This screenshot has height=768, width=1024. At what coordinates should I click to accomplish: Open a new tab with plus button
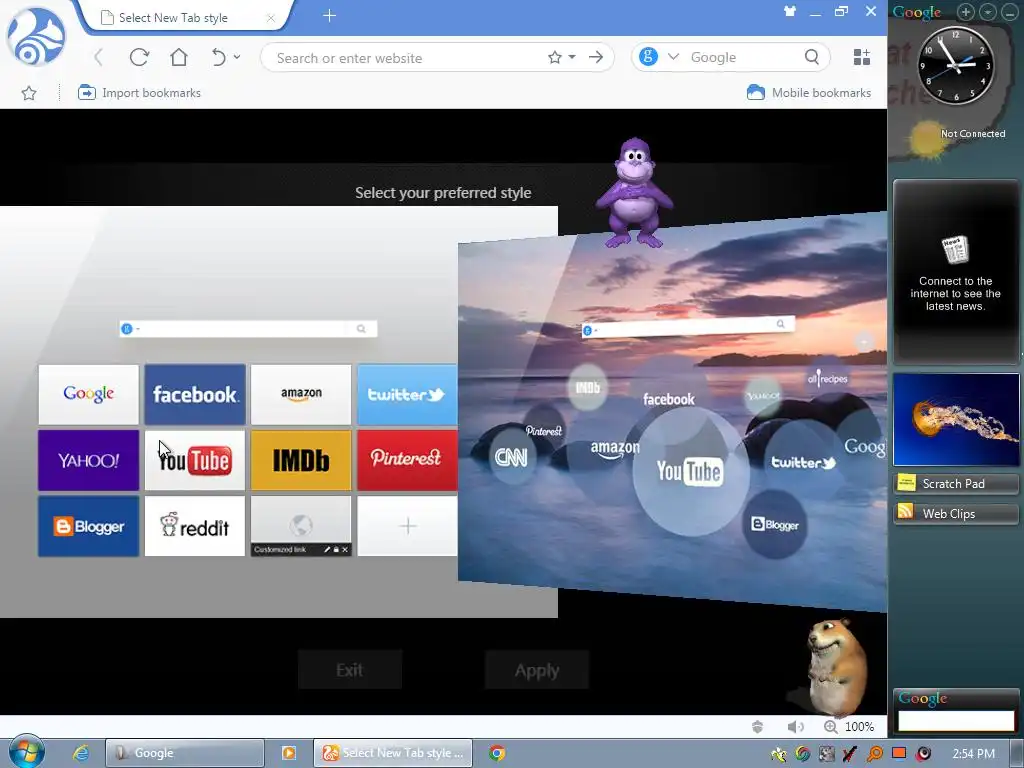point(329,16)
